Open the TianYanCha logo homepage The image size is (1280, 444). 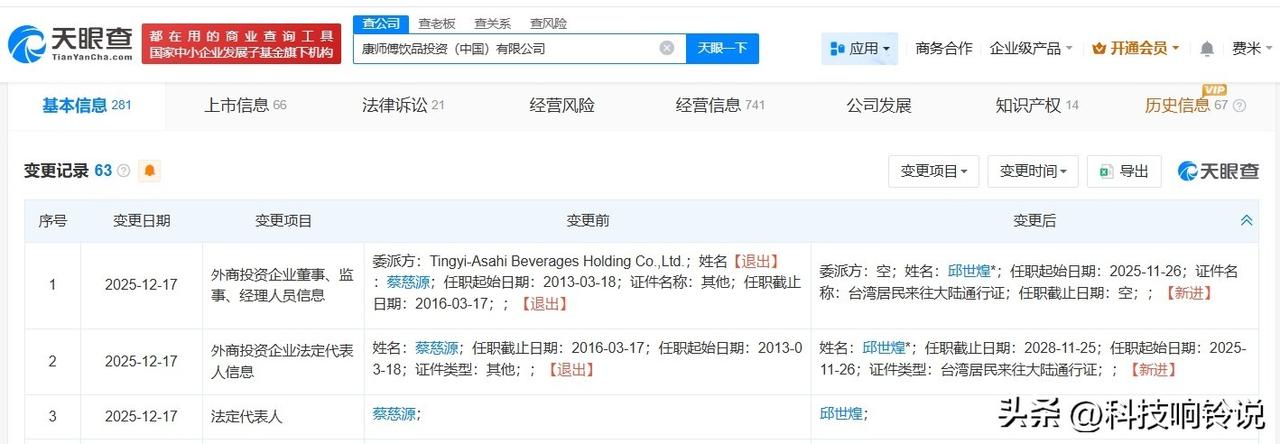(x=70, y=43)
